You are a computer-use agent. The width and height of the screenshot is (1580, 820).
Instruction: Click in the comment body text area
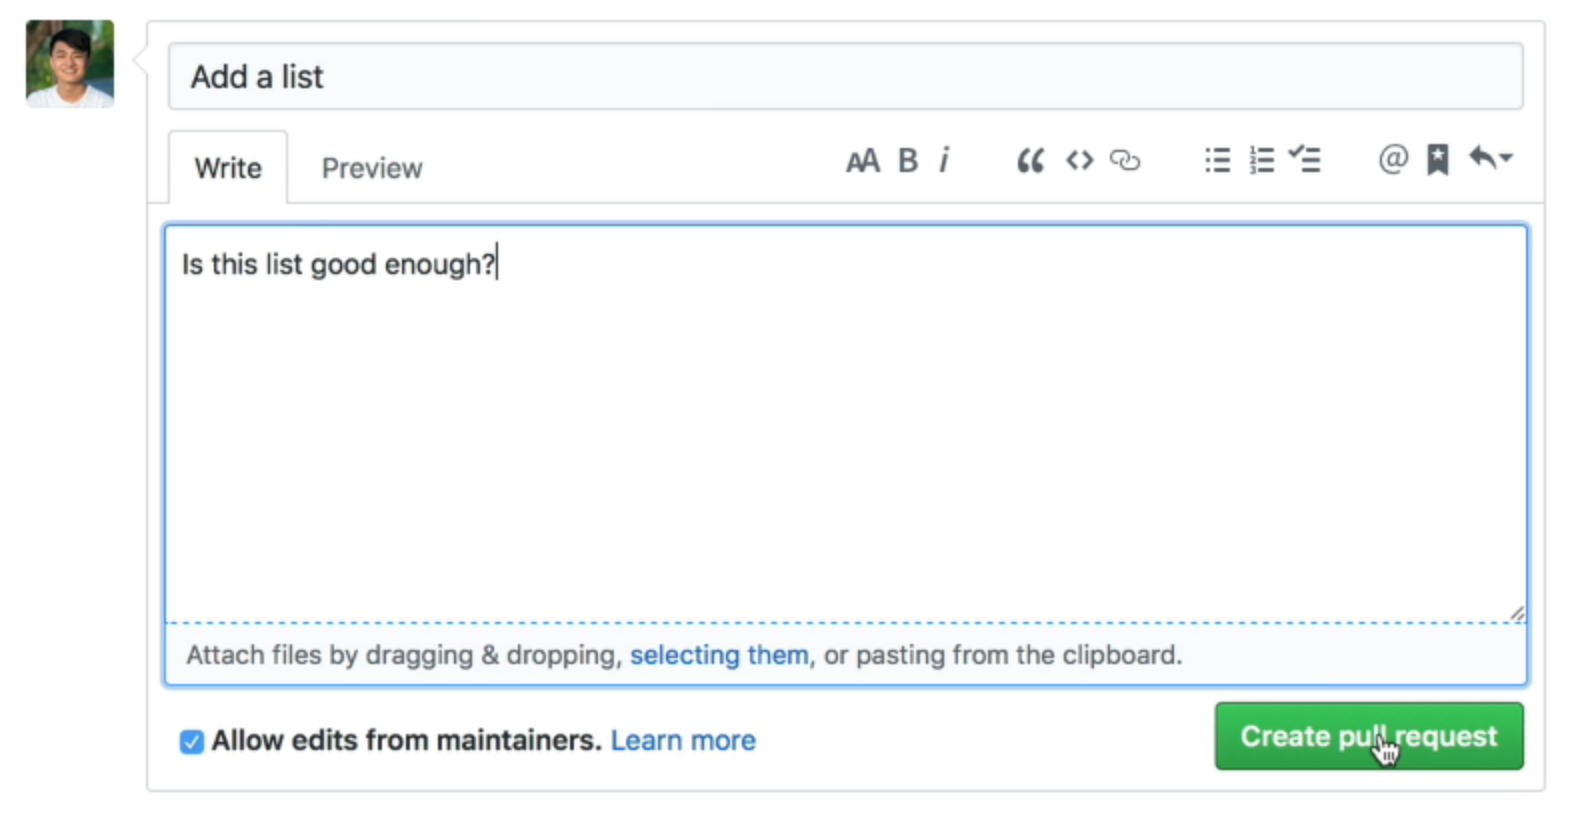point(845,424)
